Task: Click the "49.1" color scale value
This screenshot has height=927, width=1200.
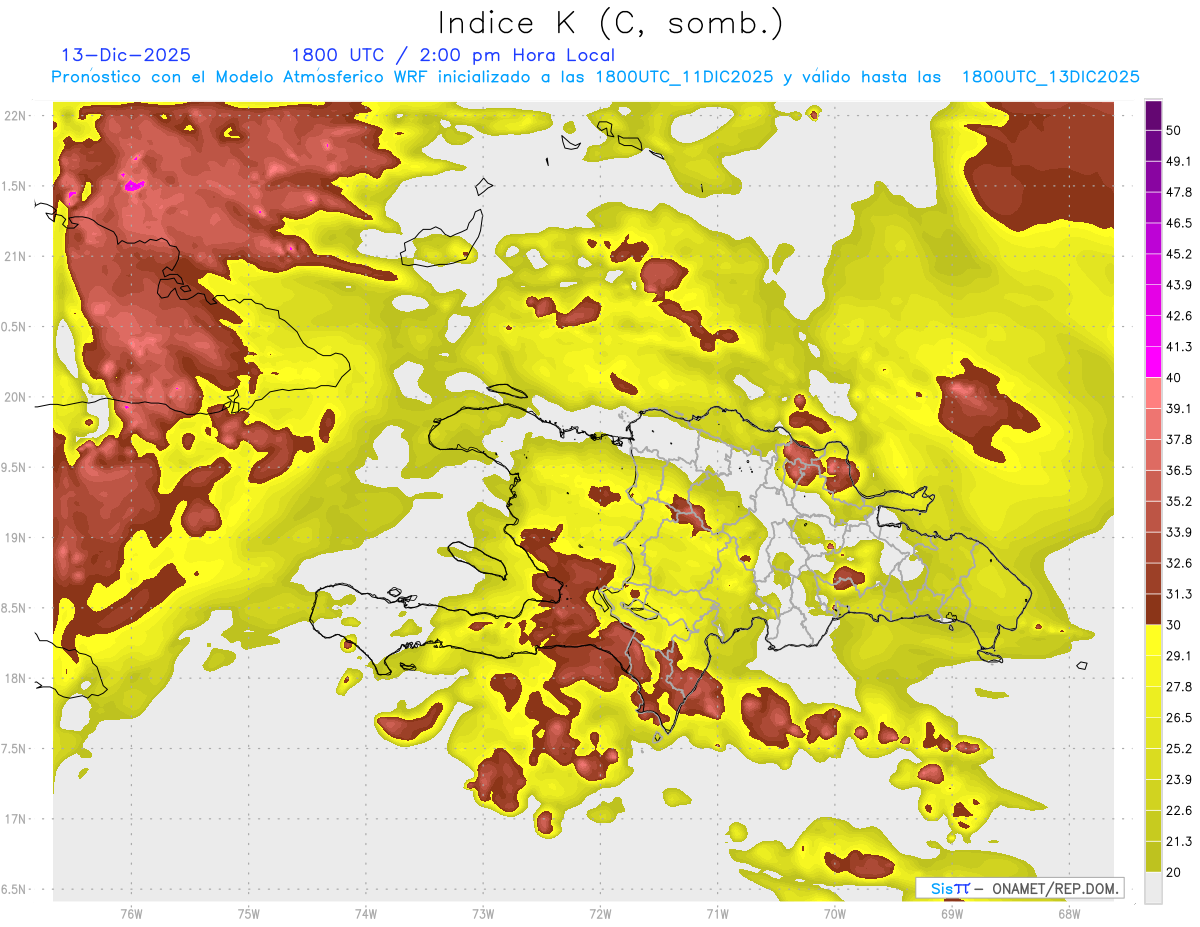Action: click(x=1179, y=161)
